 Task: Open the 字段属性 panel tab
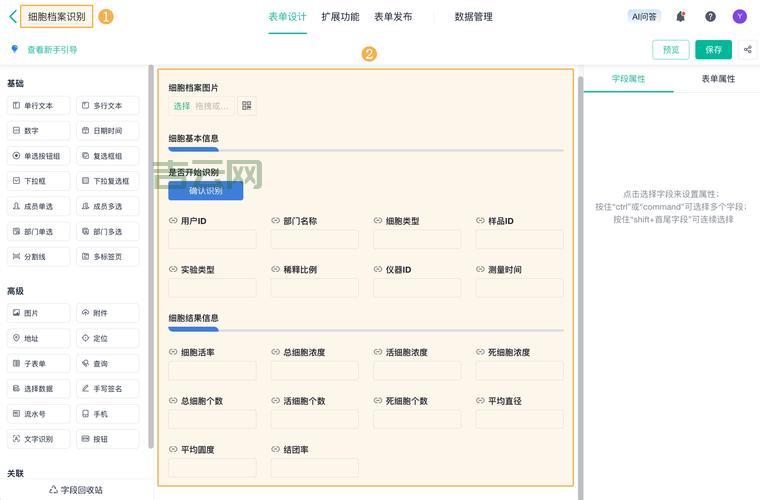[628, 79]
